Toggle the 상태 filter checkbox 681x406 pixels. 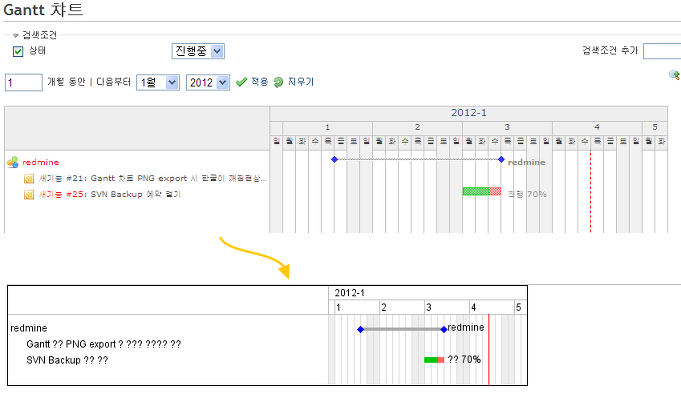point(18,52)
